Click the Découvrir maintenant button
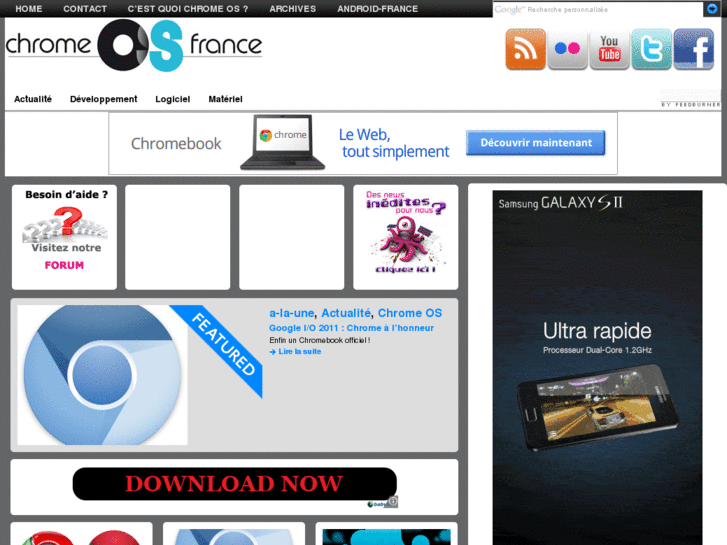Viewport: 727px width, 545px height. 536,143
